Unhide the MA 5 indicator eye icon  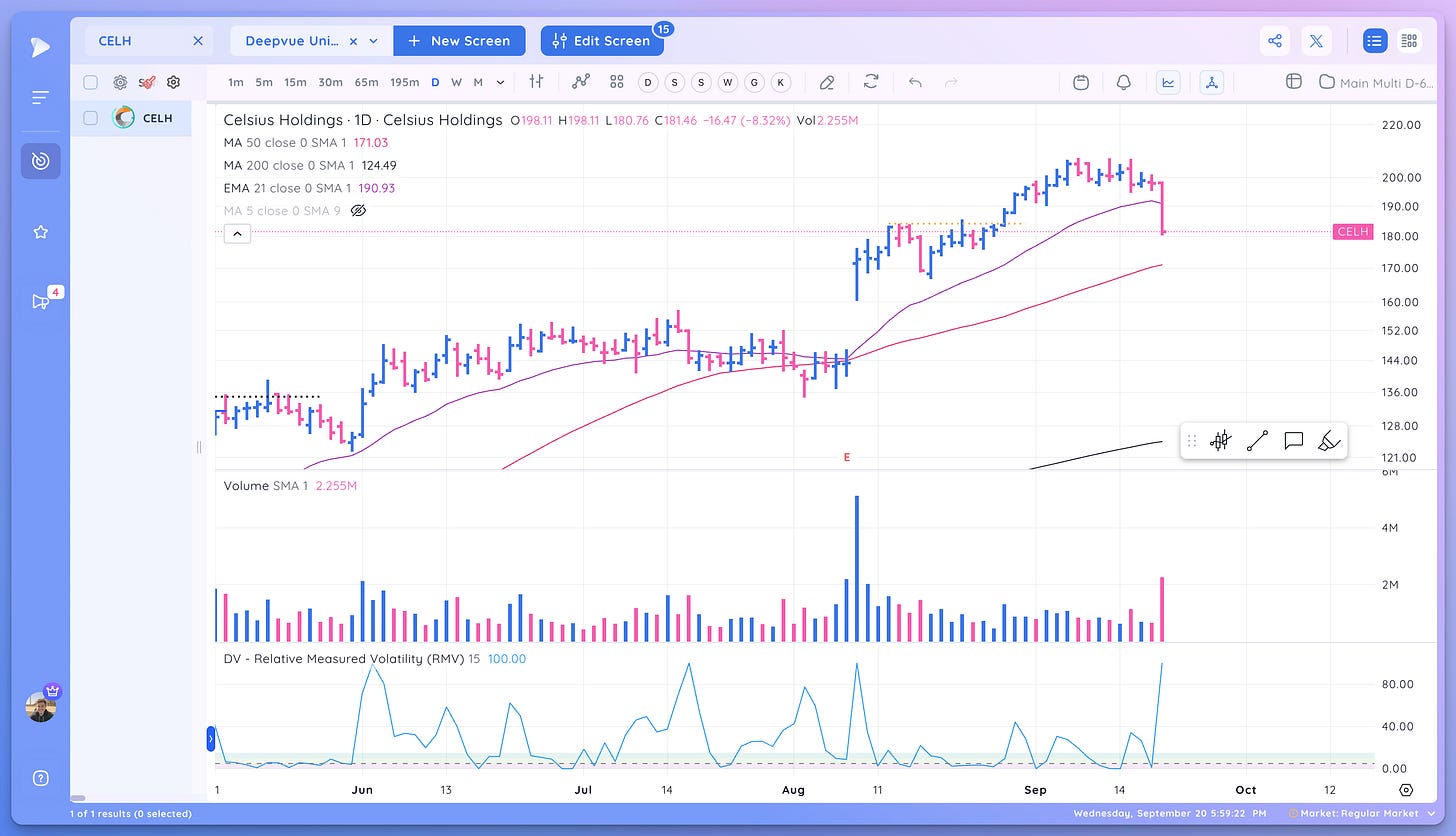pyautogui.click(x=359, y=211)
